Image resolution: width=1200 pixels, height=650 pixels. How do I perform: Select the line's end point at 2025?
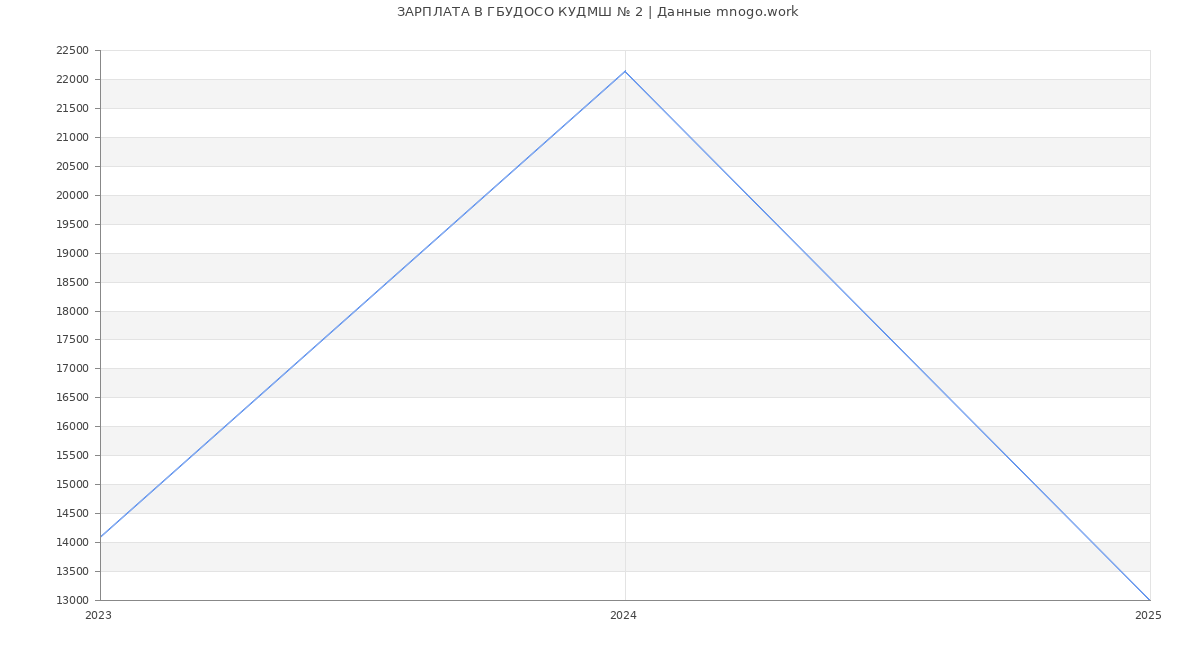tap(1150, 600)
